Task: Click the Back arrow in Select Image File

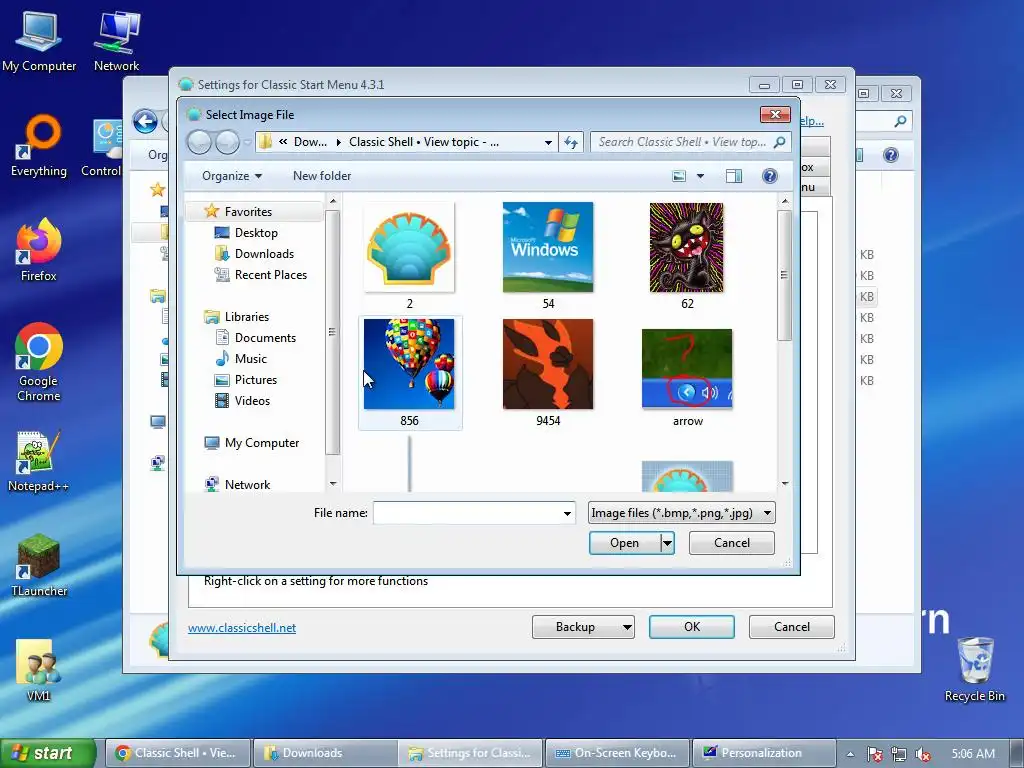Action: pyautogui.click(x=199, y=142)
